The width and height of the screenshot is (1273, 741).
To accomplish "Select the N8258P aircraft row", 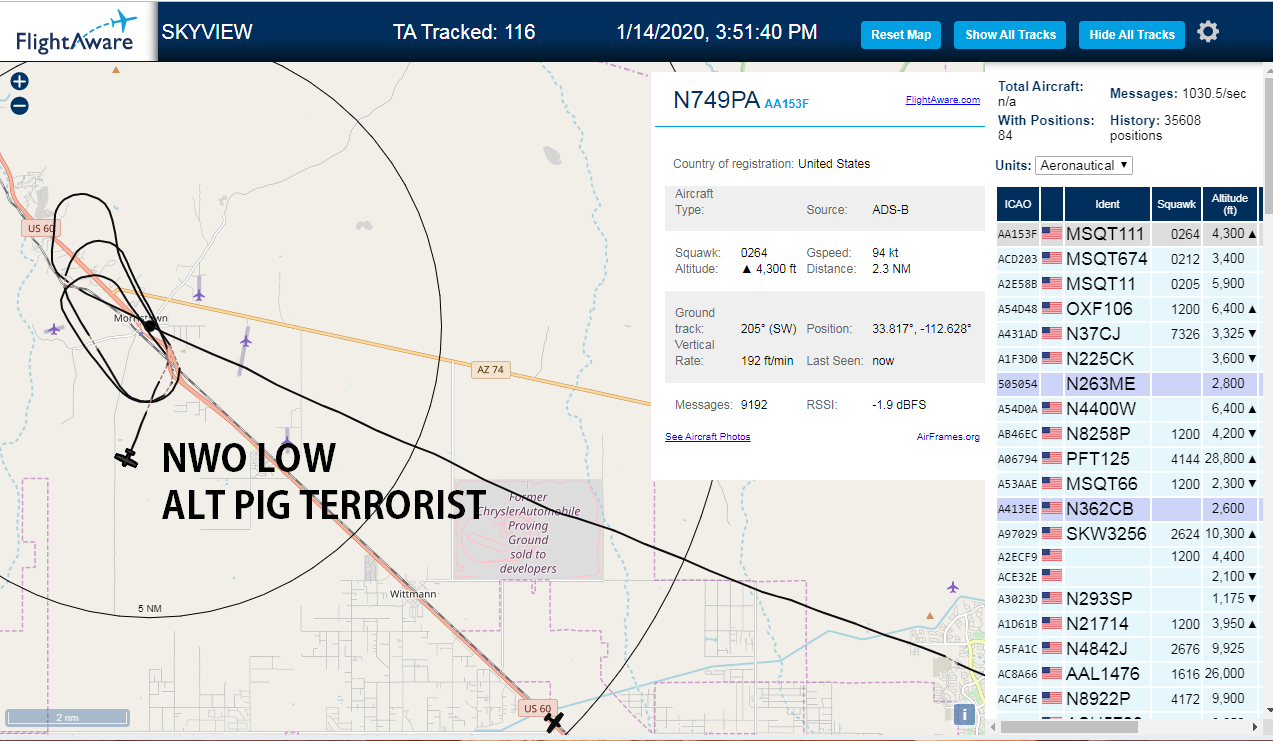I will tap(1128, 434).
